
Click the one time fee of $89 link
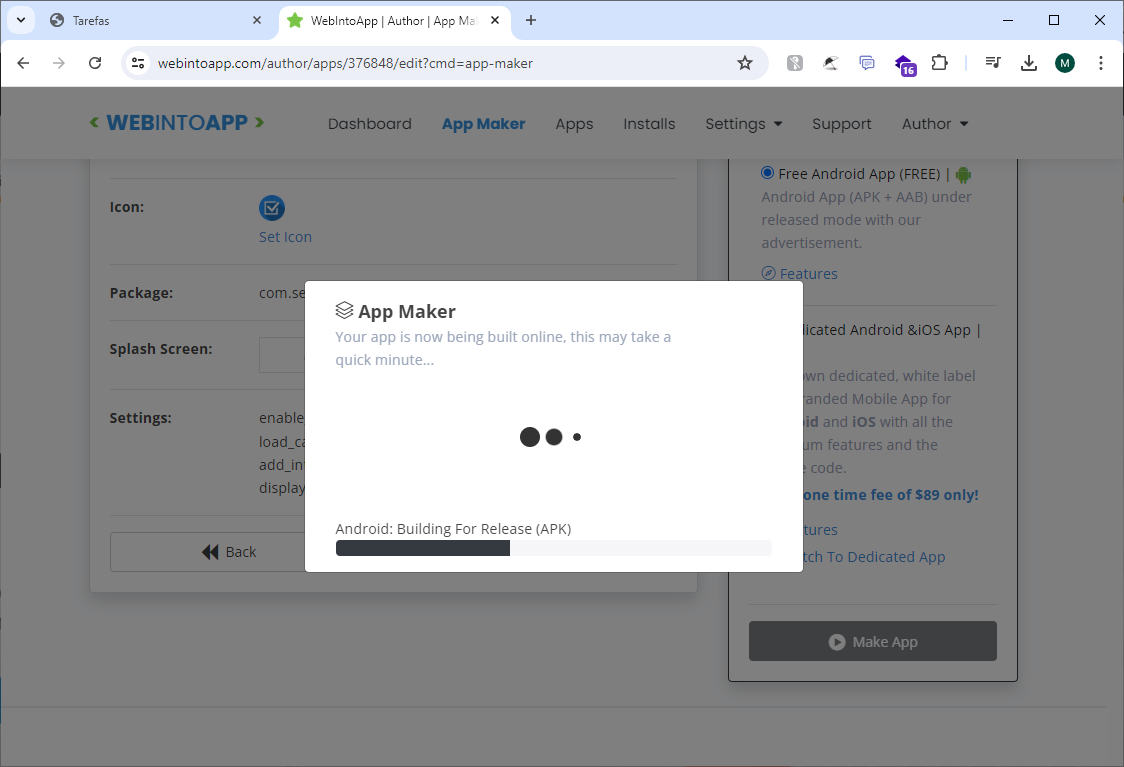point(890,495)
